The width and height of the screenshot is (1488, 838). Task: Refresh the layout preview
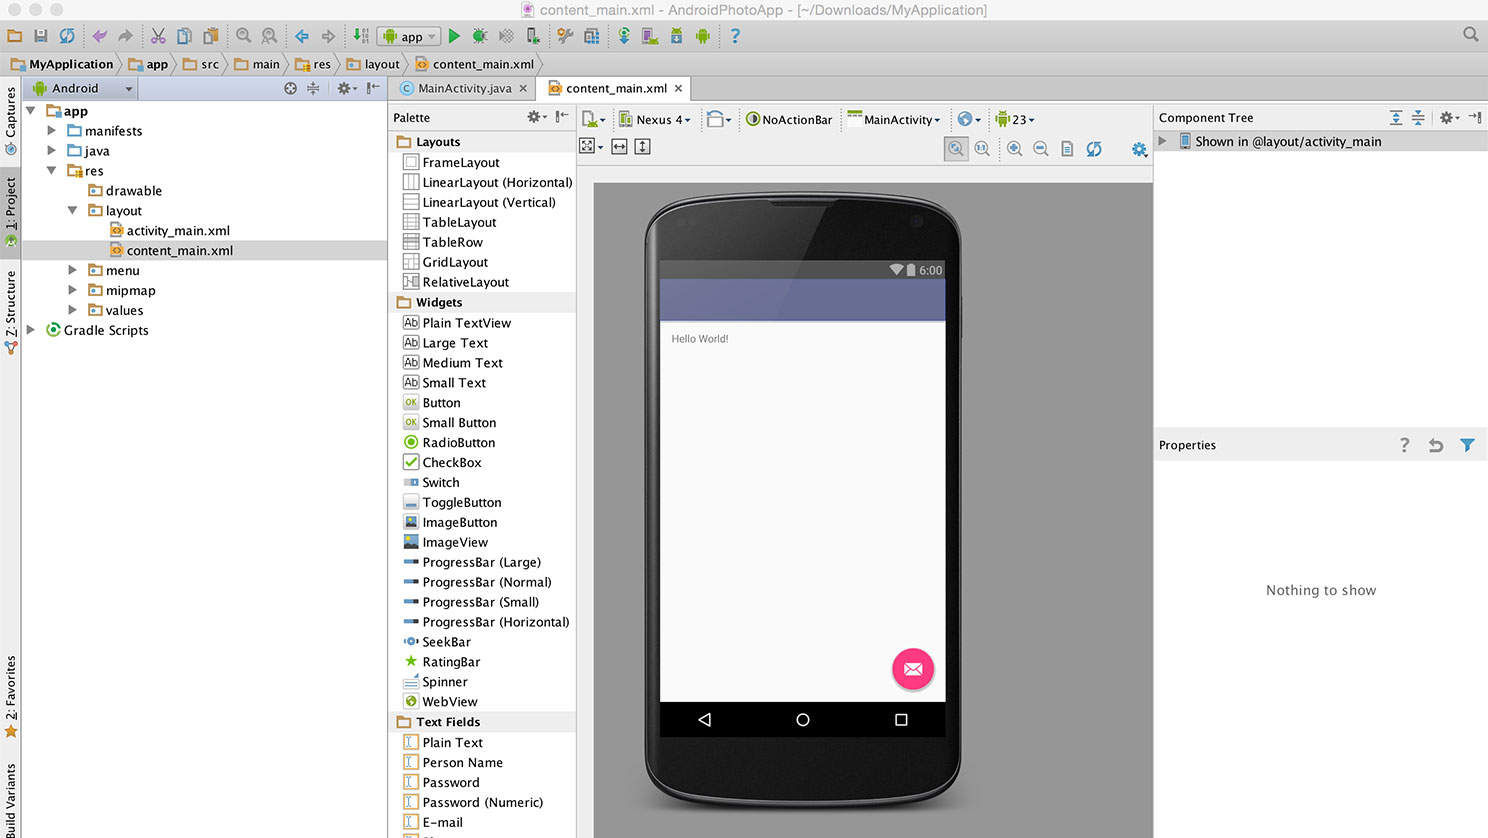coord(1094,148)
